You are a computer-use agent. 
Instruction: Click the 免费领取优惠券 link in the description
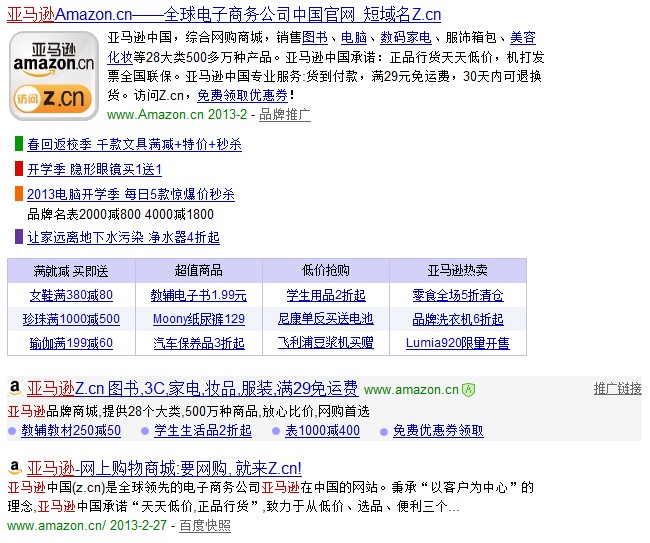tap(242, 95)
